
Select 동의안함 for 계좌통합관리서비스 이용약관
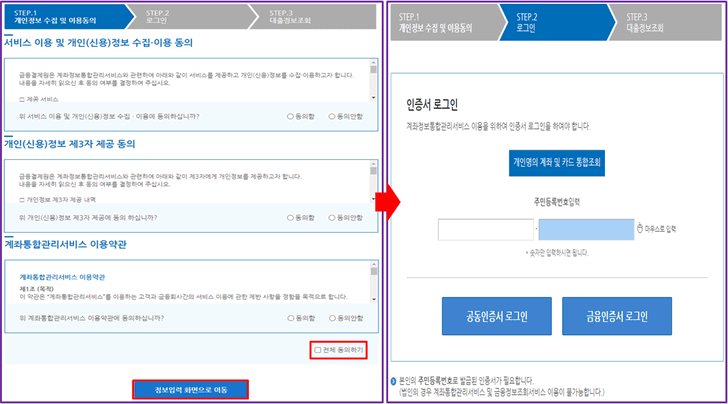coord(332,318)
